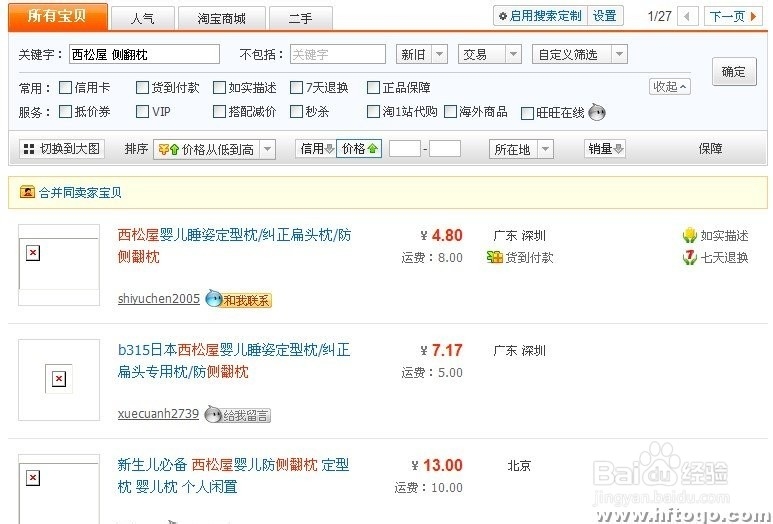
Task: Click the gear icon in 启用搜索定制
Action: point(502,16)
